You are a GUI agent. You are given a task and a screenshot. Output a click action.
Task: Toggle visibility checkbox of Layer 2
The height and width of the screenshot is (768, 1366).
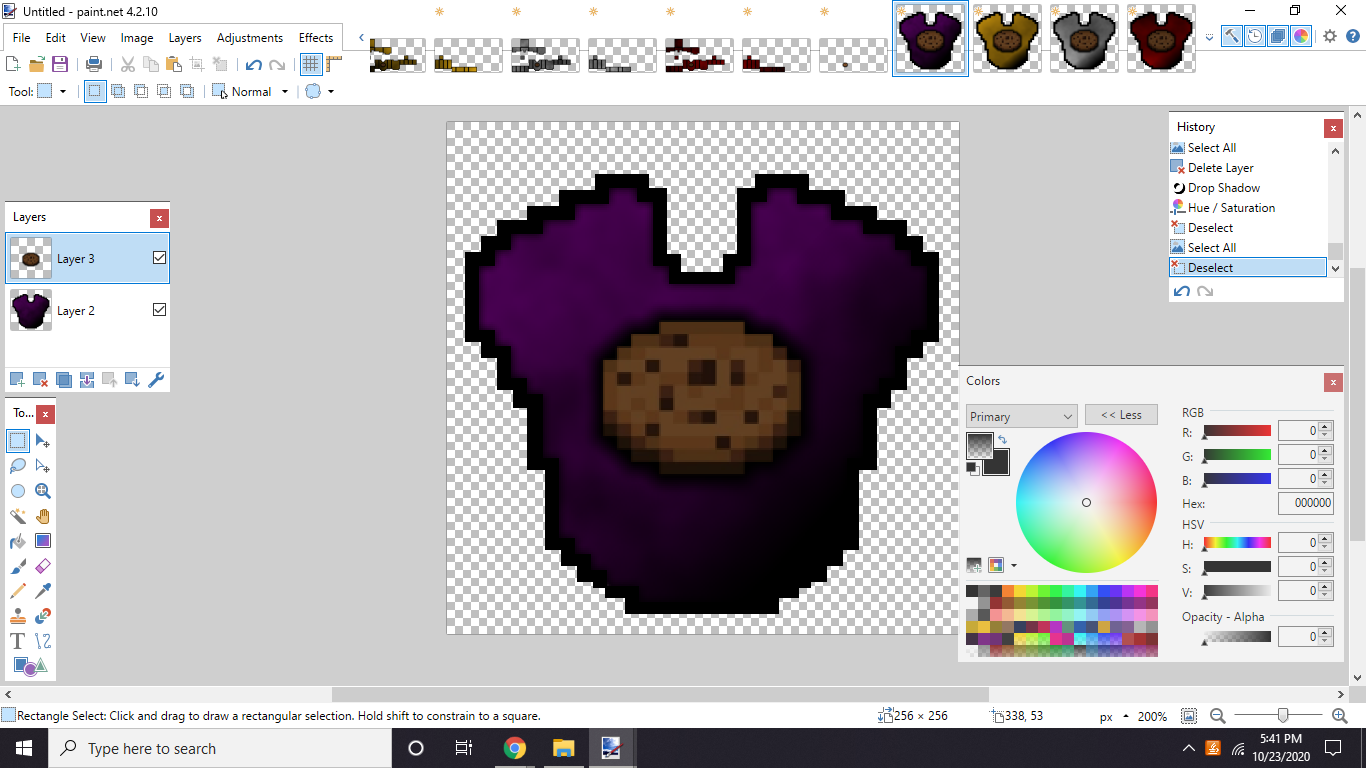[159, 310]
